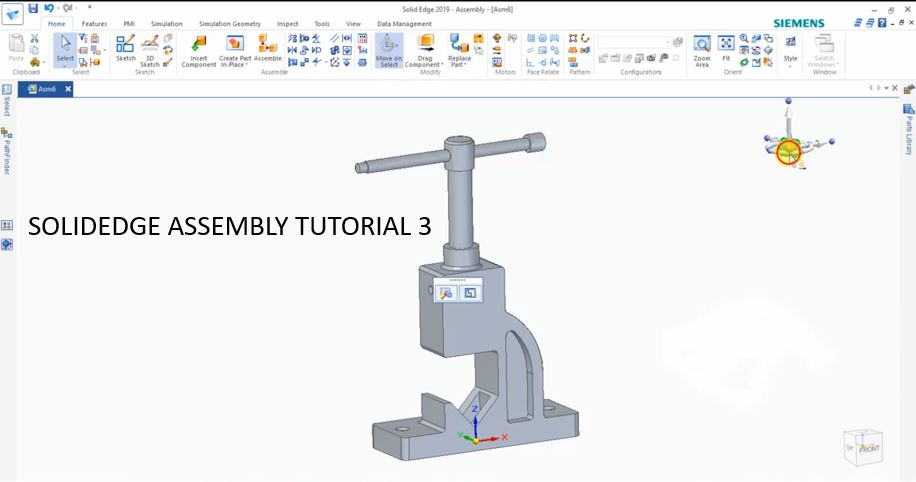Image resolution: width=916 pixels, height=482 pixels.
Task: Click Insert Component
Action: pos(199,51)
